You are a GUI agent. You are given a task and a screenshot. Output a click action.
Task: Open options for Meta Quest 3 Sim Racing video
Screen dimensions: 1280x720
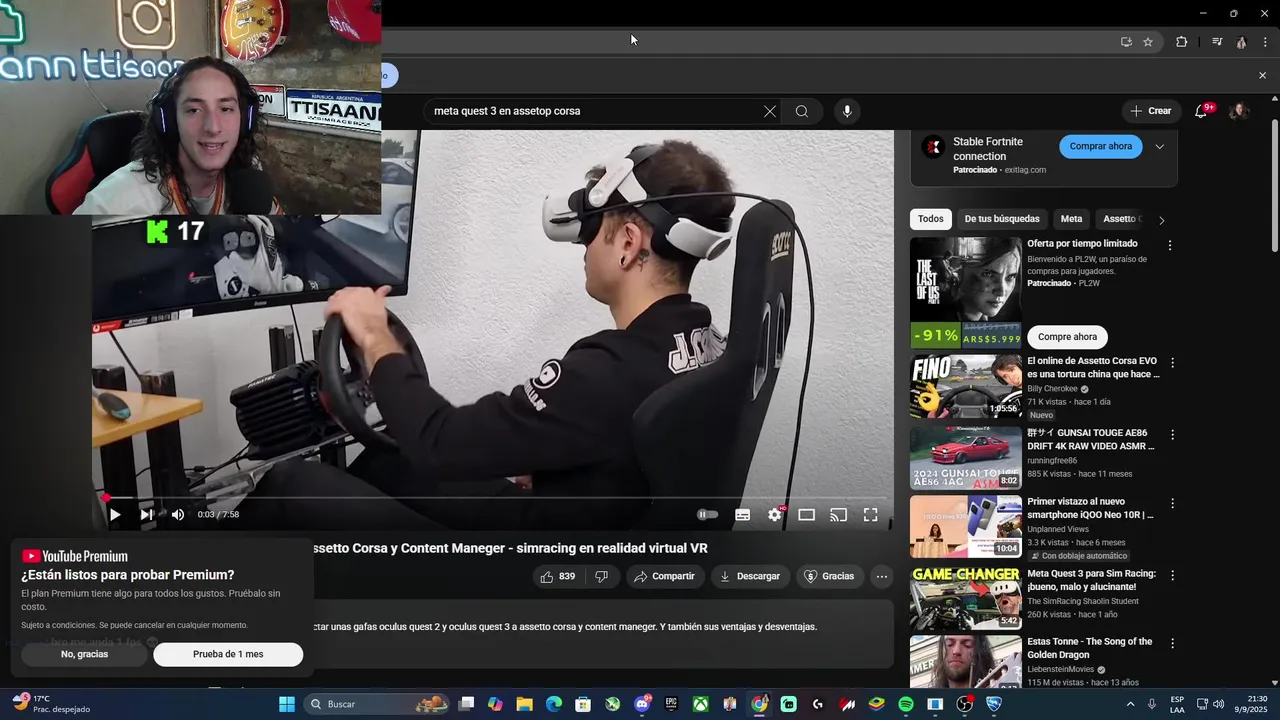1172,576
